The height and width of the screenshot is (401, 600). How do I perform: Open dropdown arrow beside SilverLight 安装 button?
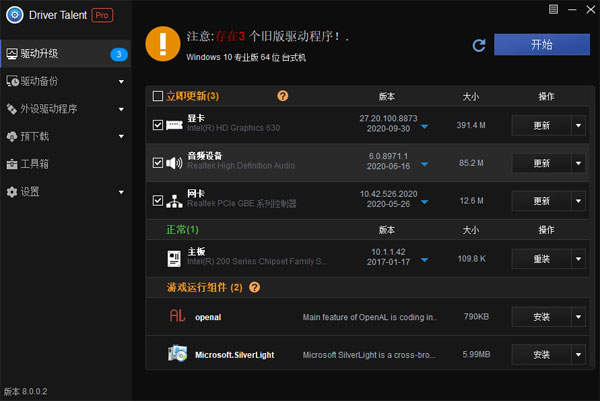tap(578, 355)
